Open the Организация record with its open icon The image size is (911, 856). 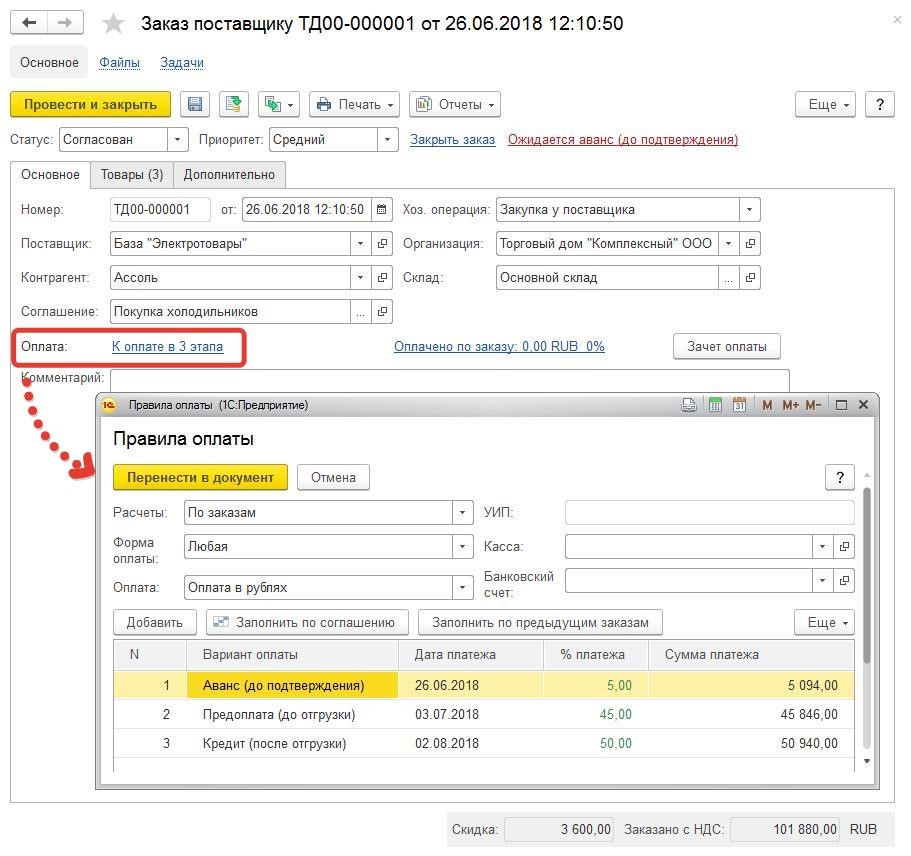(x=750, y=243)
